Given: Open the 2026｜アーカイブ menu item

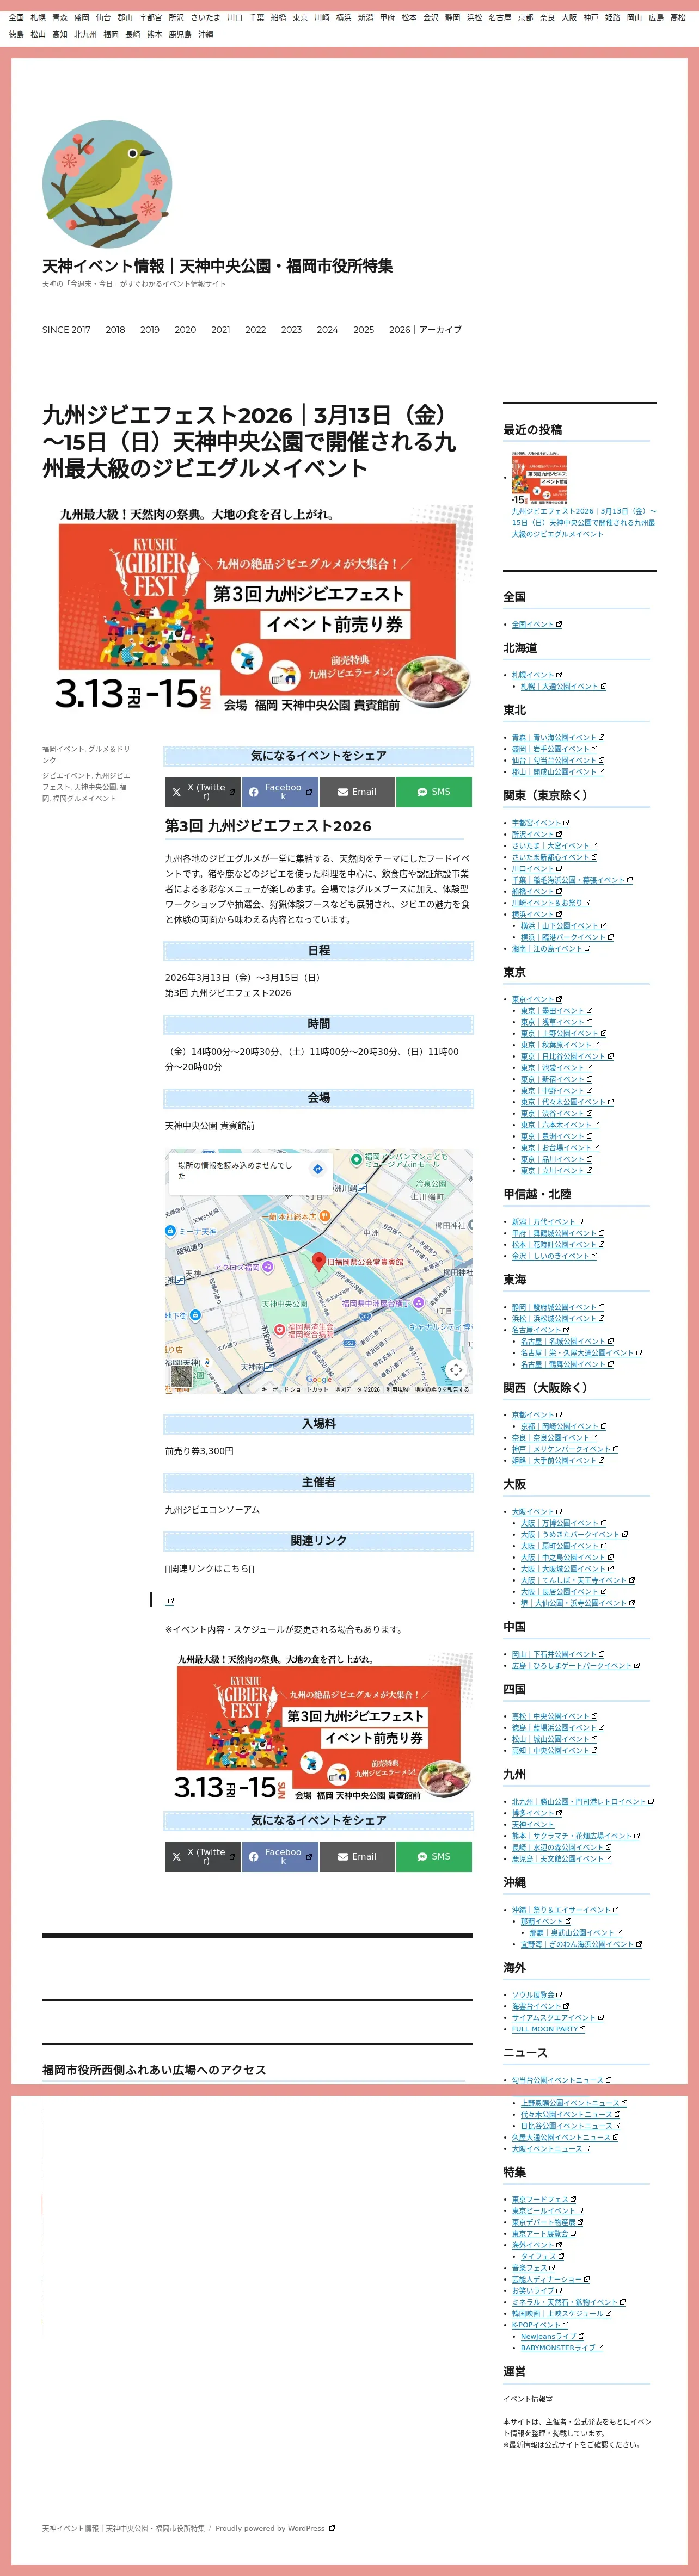Looking at the screenshot, I should click(425, 329).
